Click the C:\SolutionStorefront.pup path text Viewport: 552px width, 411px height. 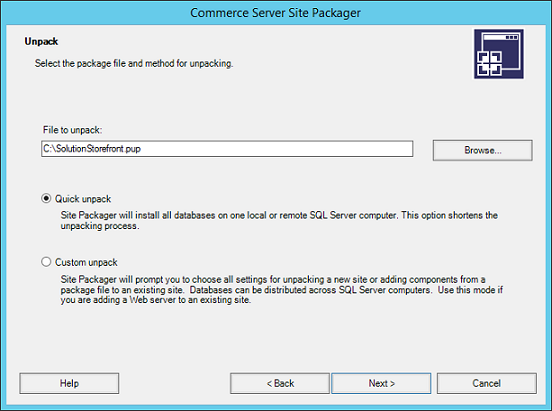click(92, 149)
